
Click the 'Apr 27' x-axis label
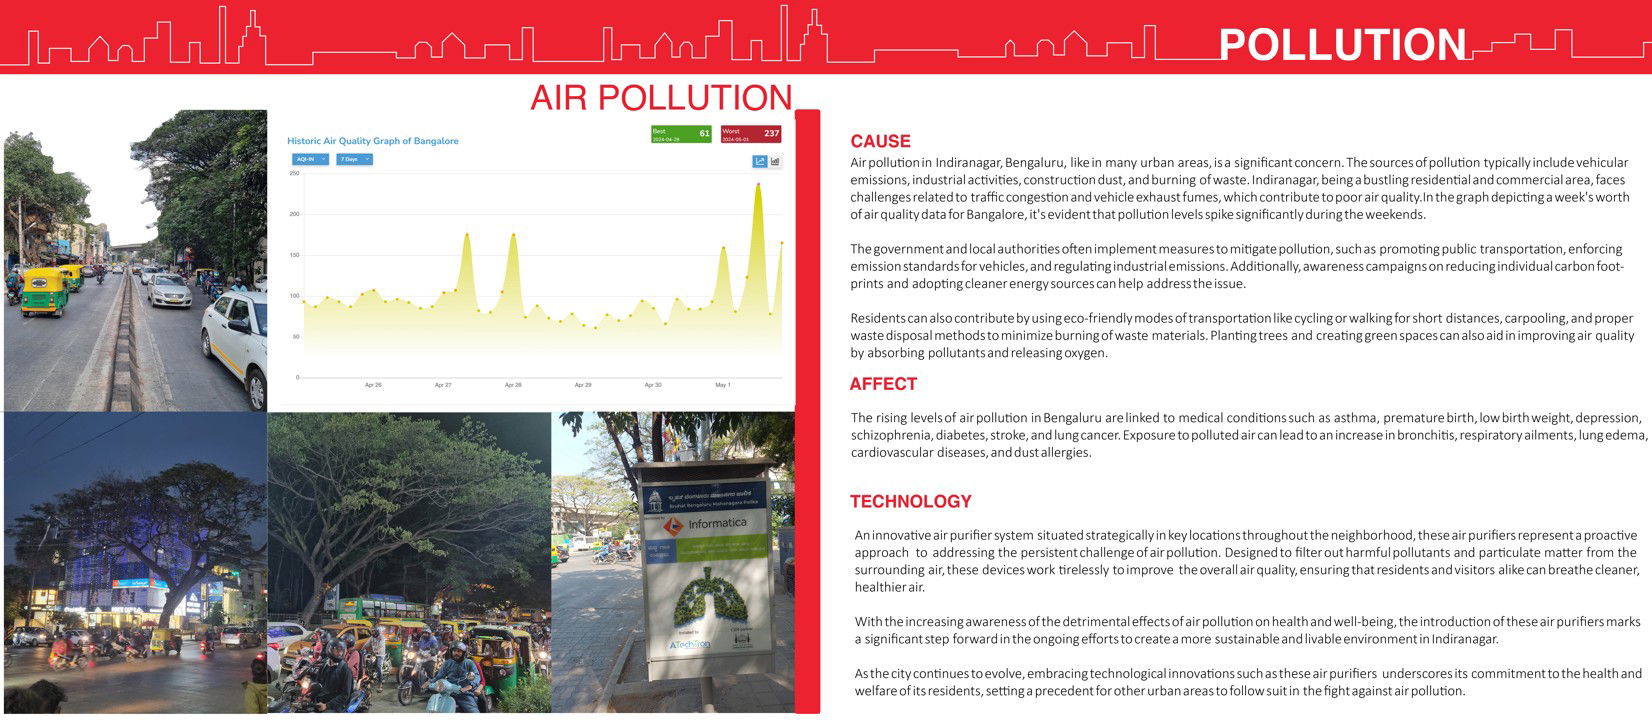443,385
